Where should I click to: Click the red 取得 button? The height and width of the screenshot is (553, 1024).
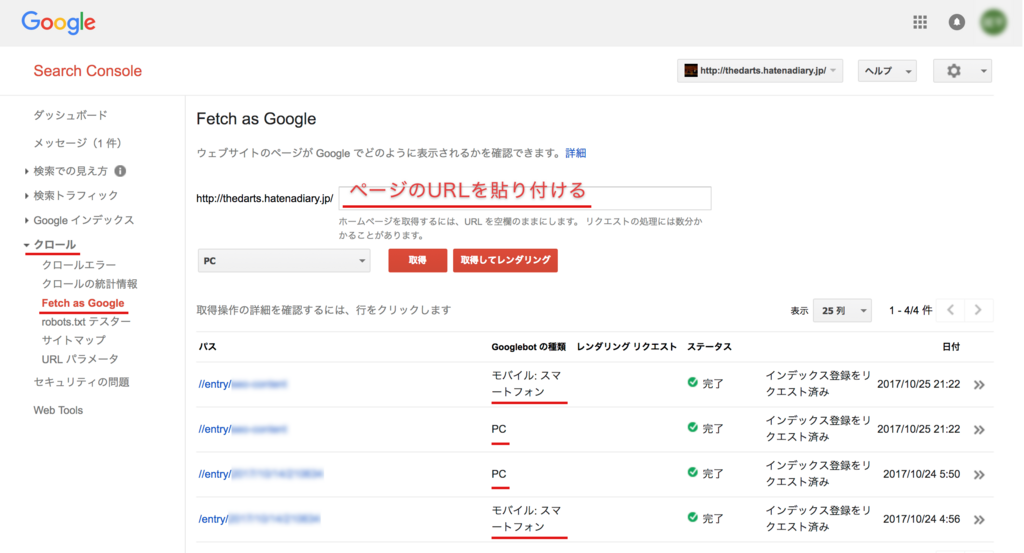(x=417, y=260)
